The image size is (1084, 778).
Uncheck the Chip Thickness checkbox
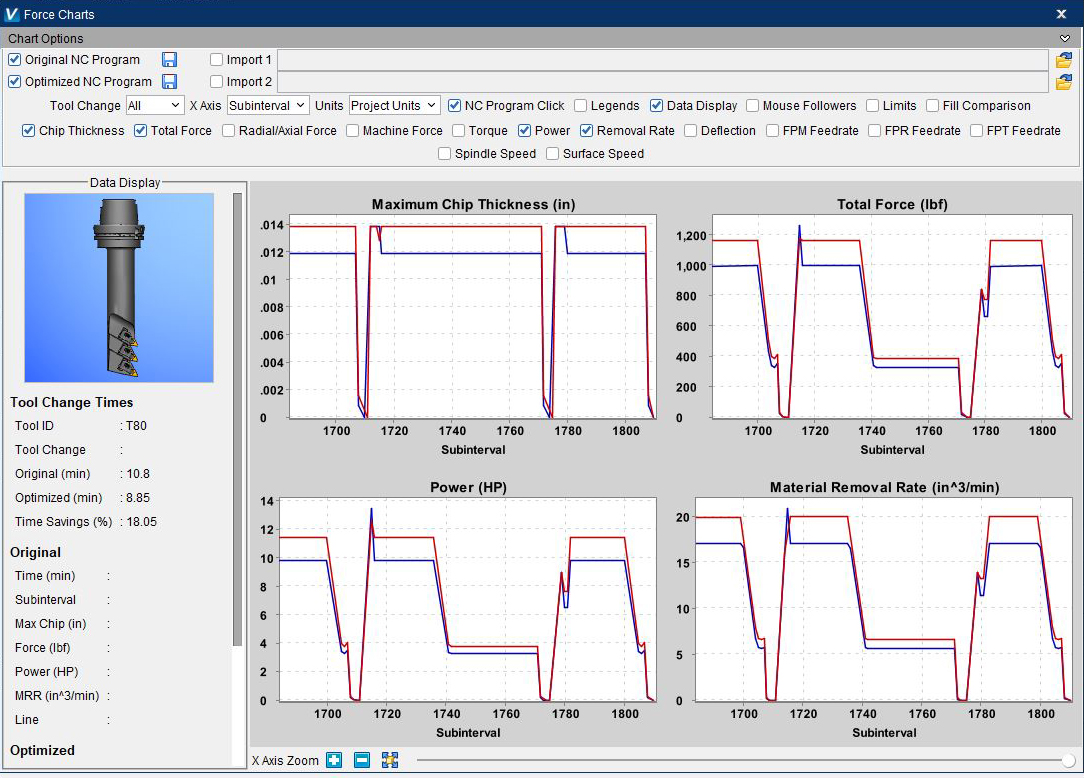pyautogui.click(x=29, y=131)
